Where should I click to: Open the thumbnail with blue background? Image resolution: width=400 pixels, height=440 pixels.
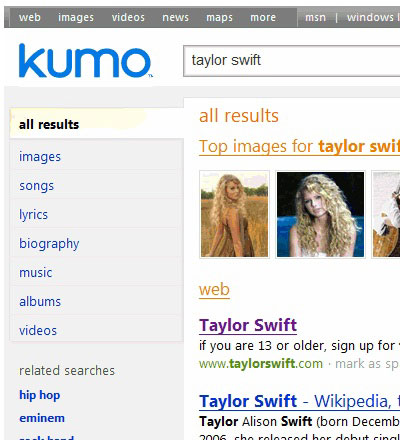pos(320,214)
